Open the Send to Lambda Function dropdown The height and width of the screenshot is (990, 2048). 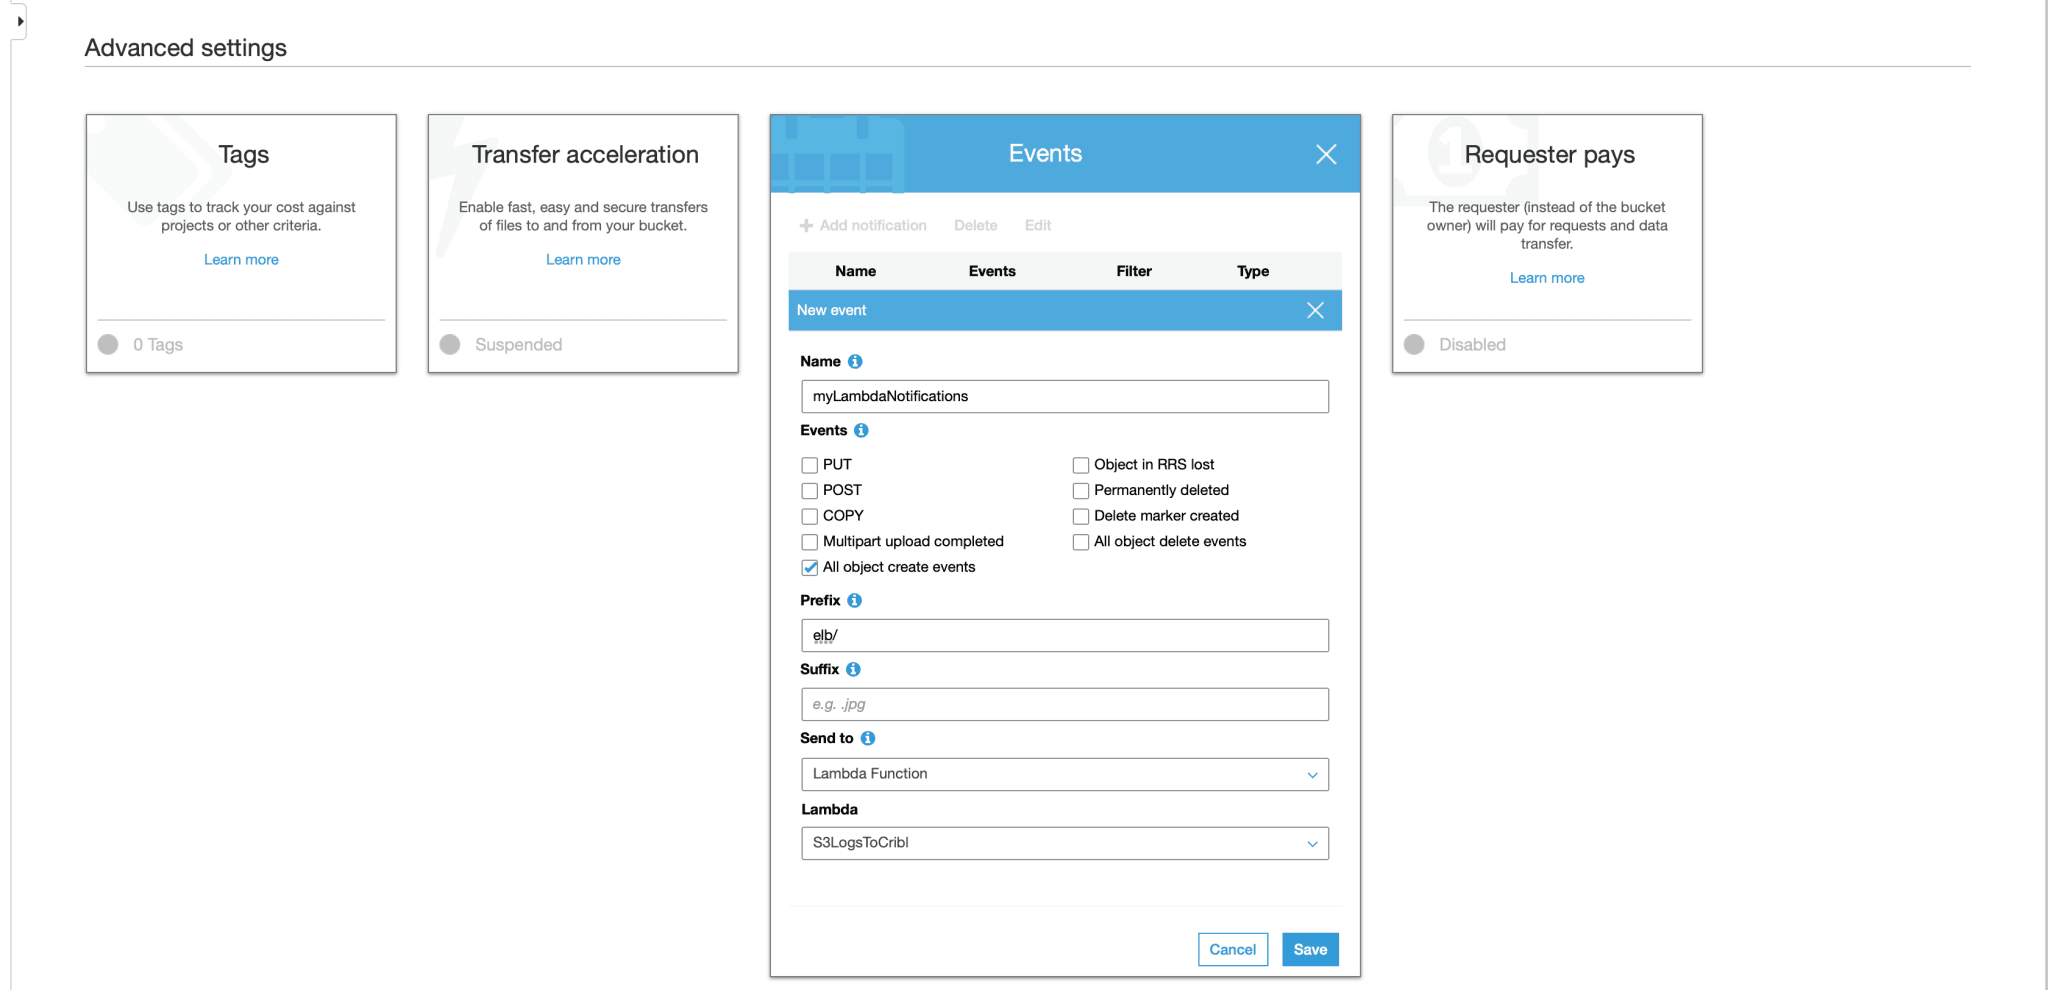(1064, 775)
